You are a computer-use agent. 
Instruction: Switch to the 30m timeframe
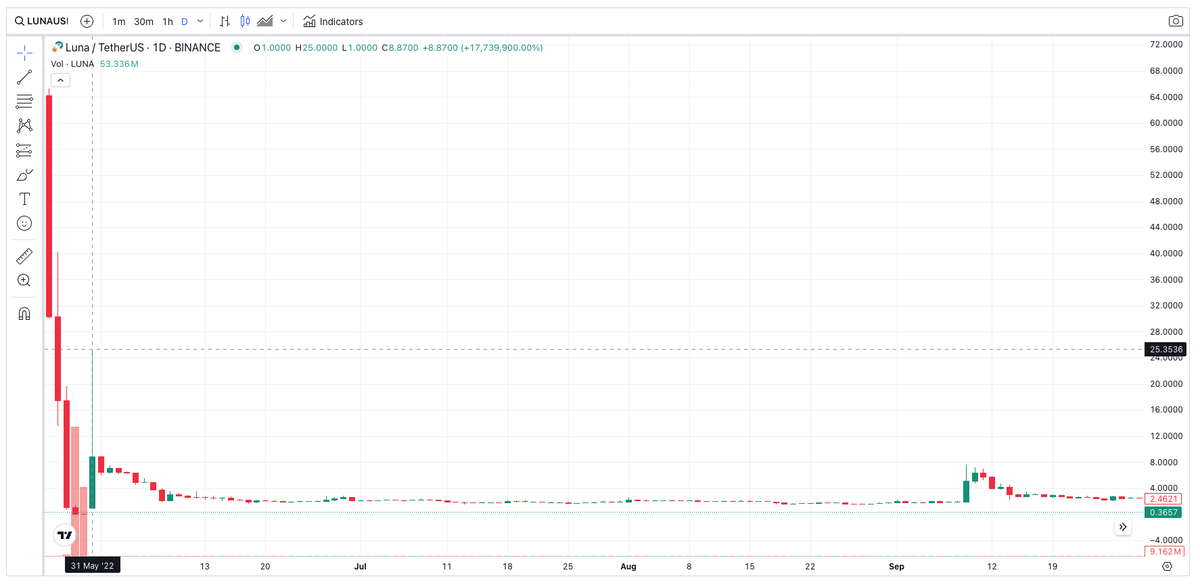(144, 21)
